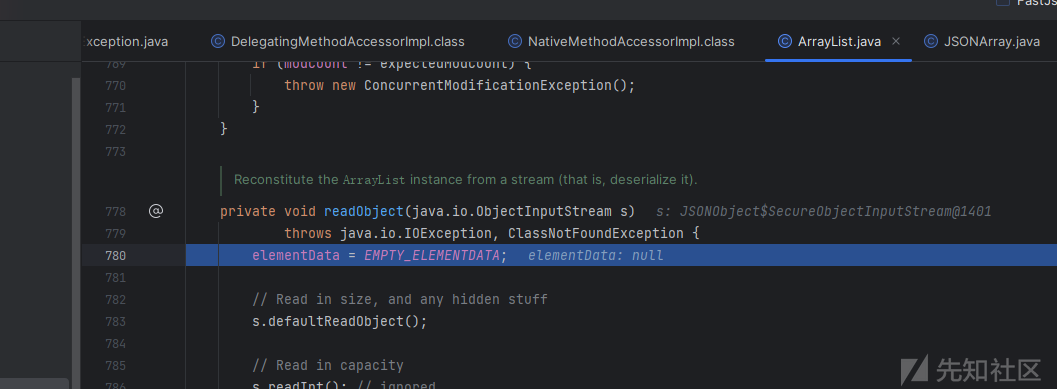Select the JSONArray.java editor tab
1057x389 pixels.
(982, 42)
